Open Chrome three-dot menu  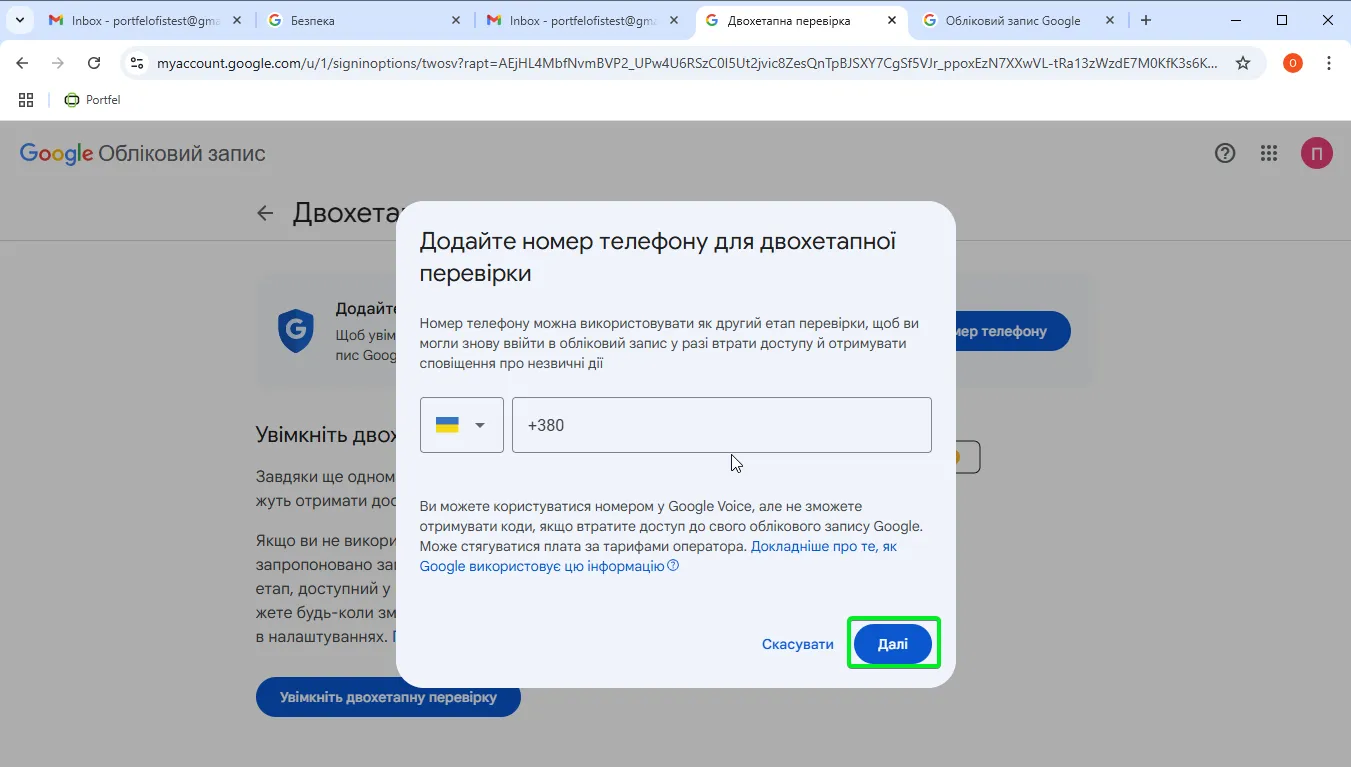point(1329,63)
